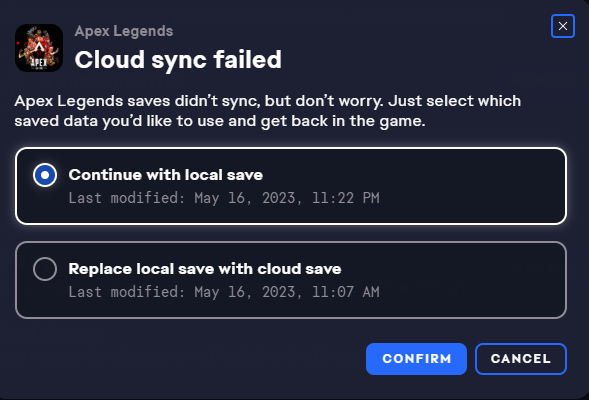
Task: Click the 'Continue with local save' label text
Action: [166, 175]
